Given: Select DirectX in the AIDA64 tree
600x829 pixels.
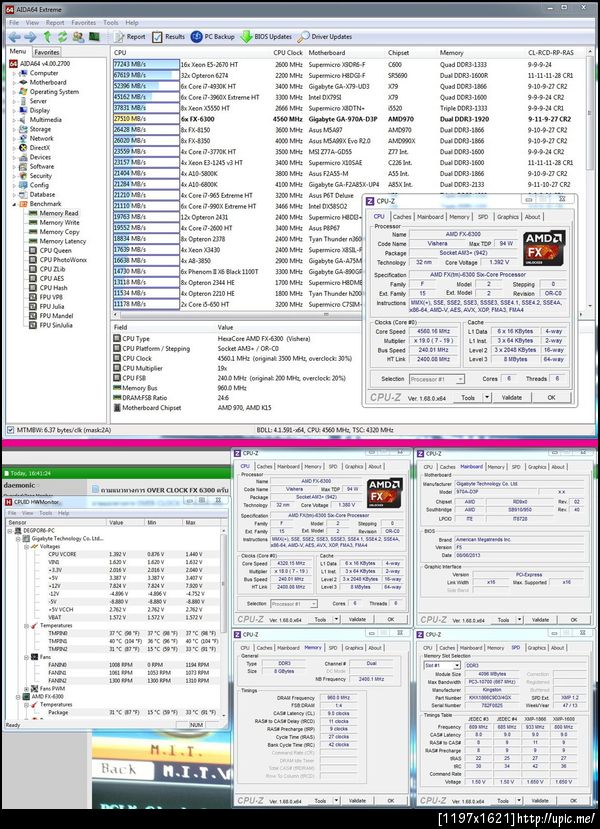Looking at the screenshot, I should pyautogui.click(x=40, y=148).
